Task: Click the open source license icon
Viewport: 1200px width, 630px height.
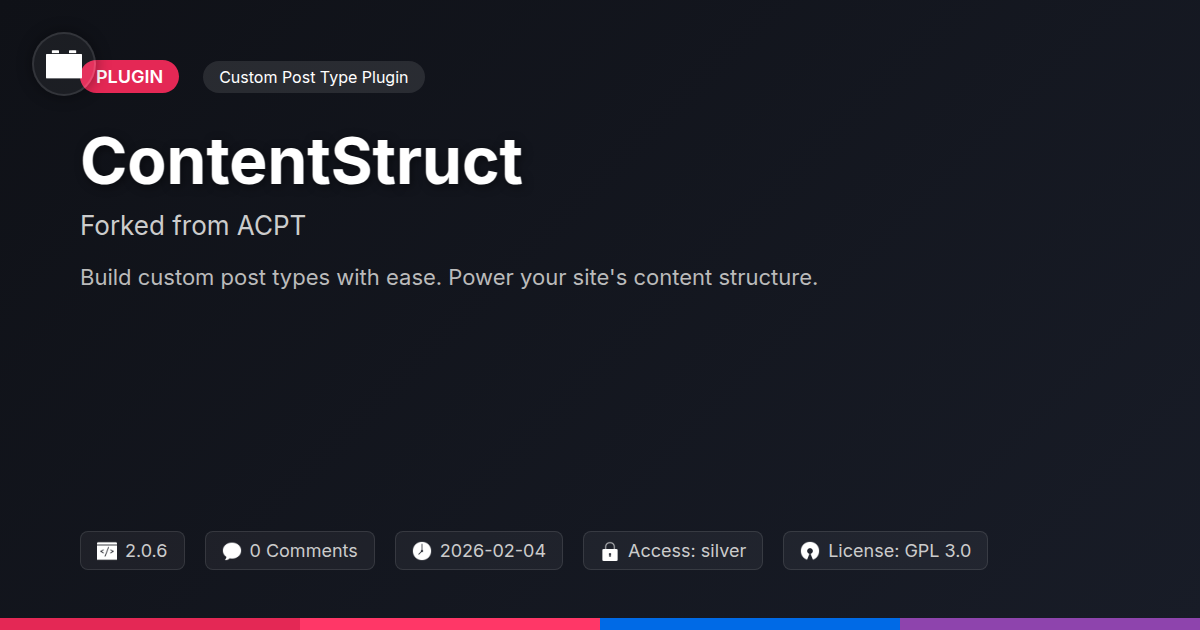Action: 810,551
